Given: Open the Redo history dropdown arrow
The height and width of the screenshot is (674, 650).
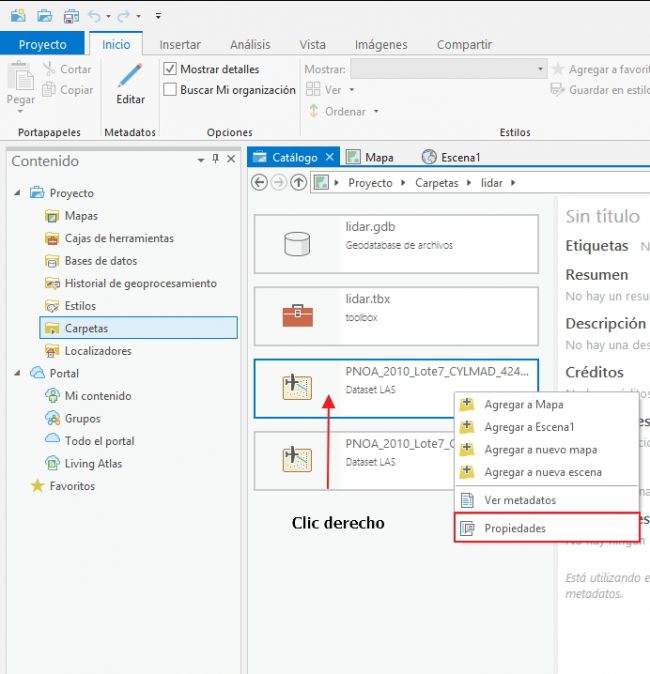Looking at the screenshot, I should pyautogui.click(x=138, y=17).
